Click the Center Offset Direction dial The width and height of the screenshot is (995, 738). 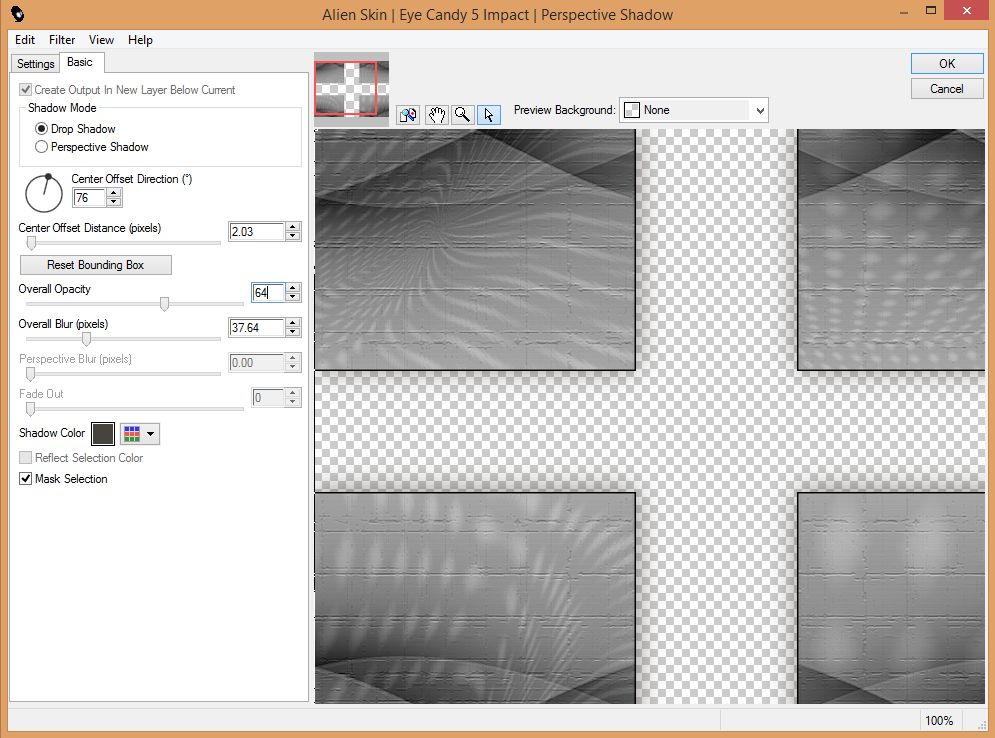[x=44, y=194]
